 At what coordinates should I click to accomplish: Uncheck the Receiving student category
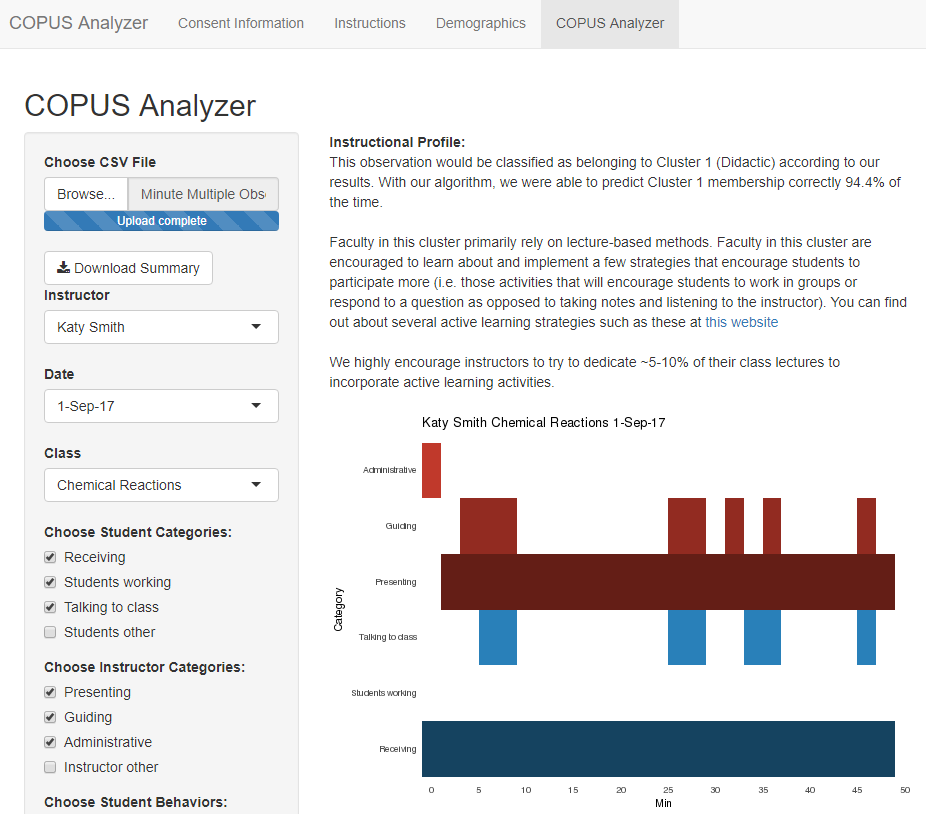click(x=51, y=557)
